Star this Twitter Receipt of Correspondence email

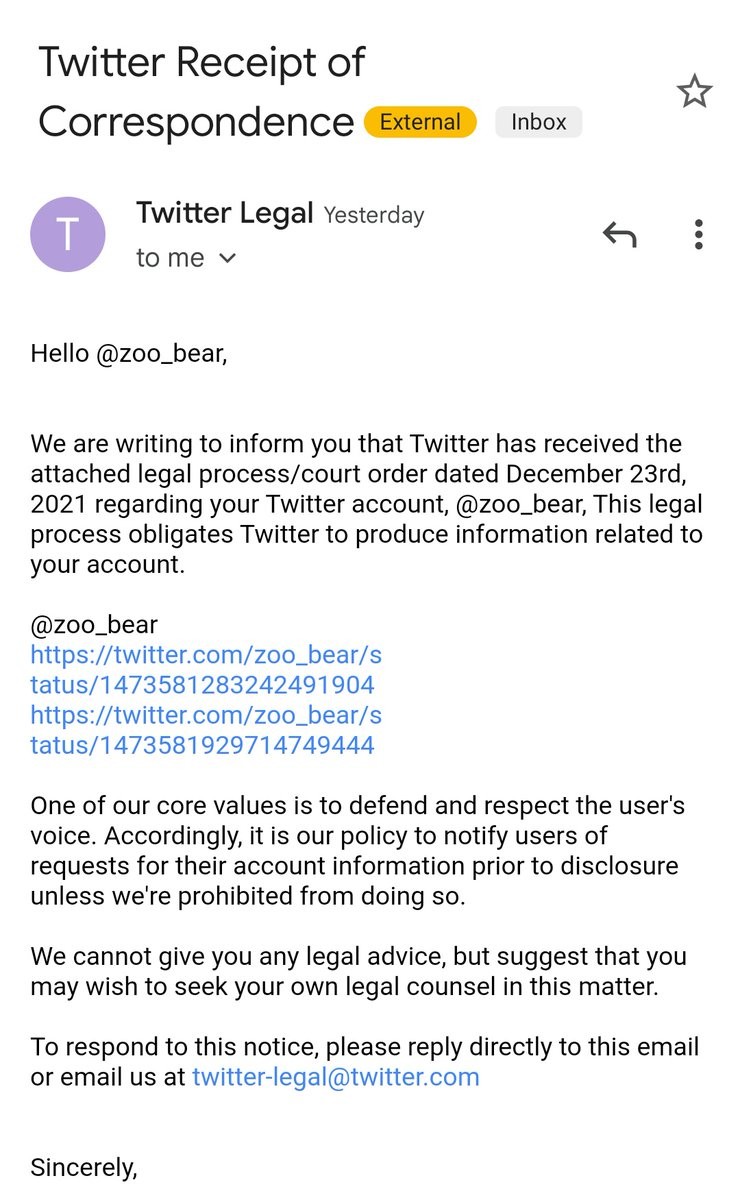coord(694,93)
